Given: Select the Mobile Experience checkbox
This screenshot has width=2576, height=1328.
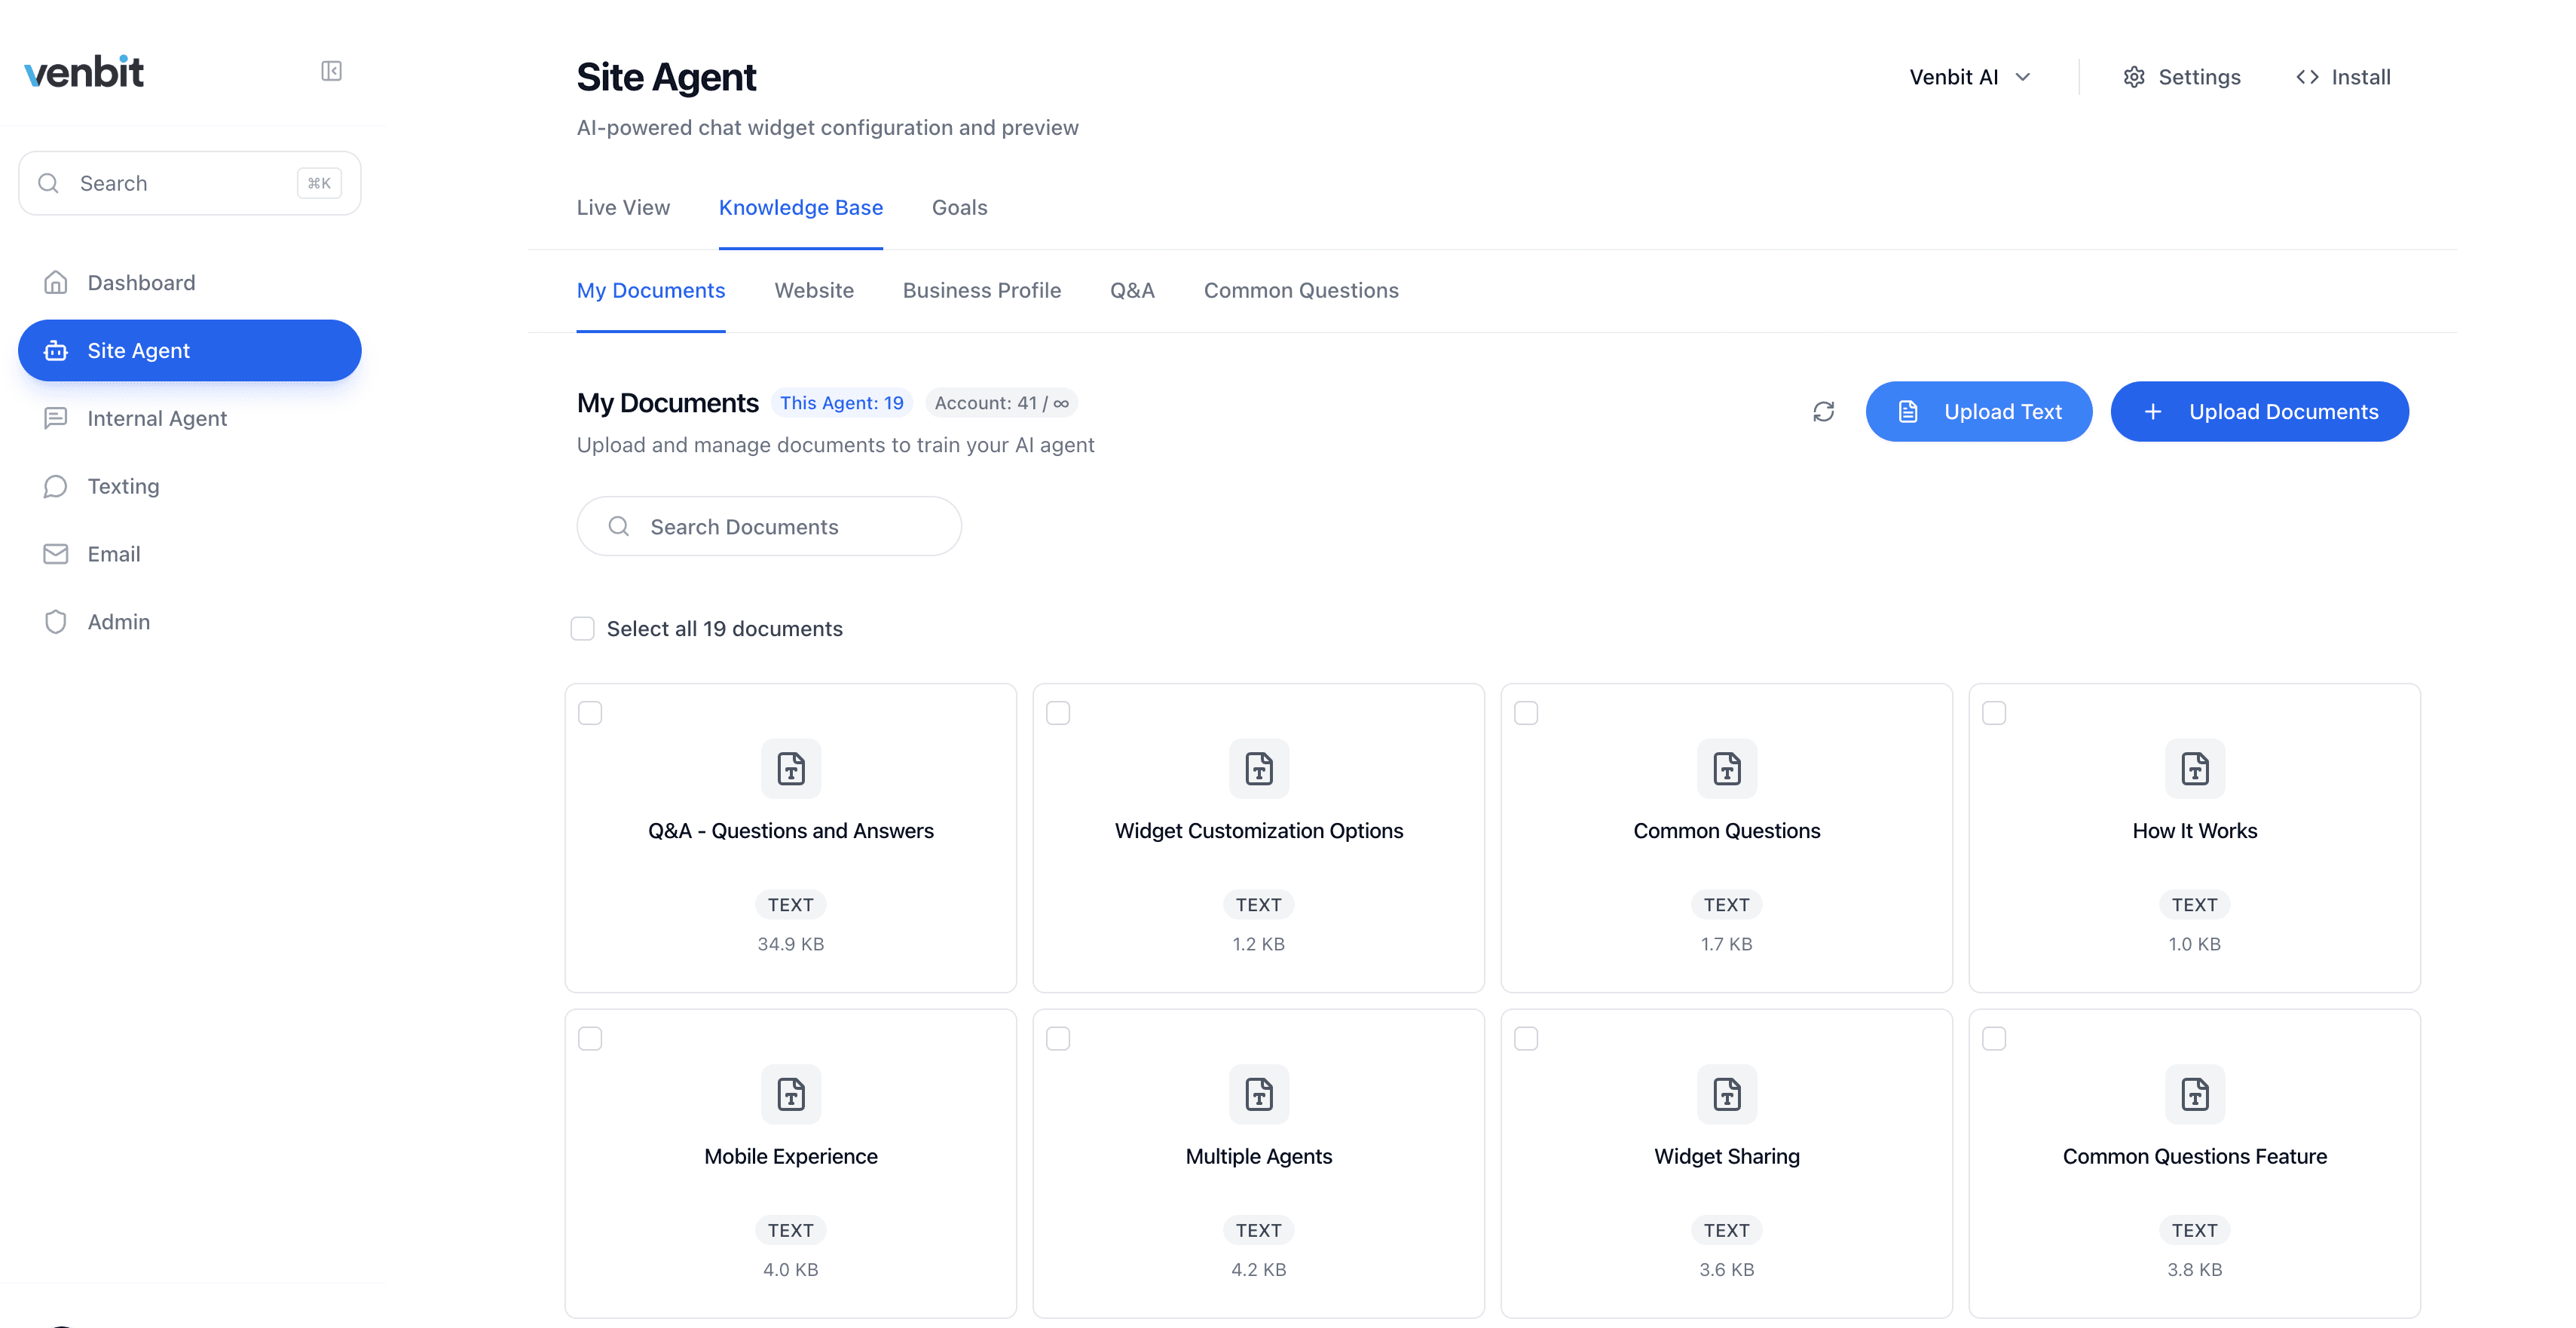Looking at the screenshot, I should (590, 1039).
